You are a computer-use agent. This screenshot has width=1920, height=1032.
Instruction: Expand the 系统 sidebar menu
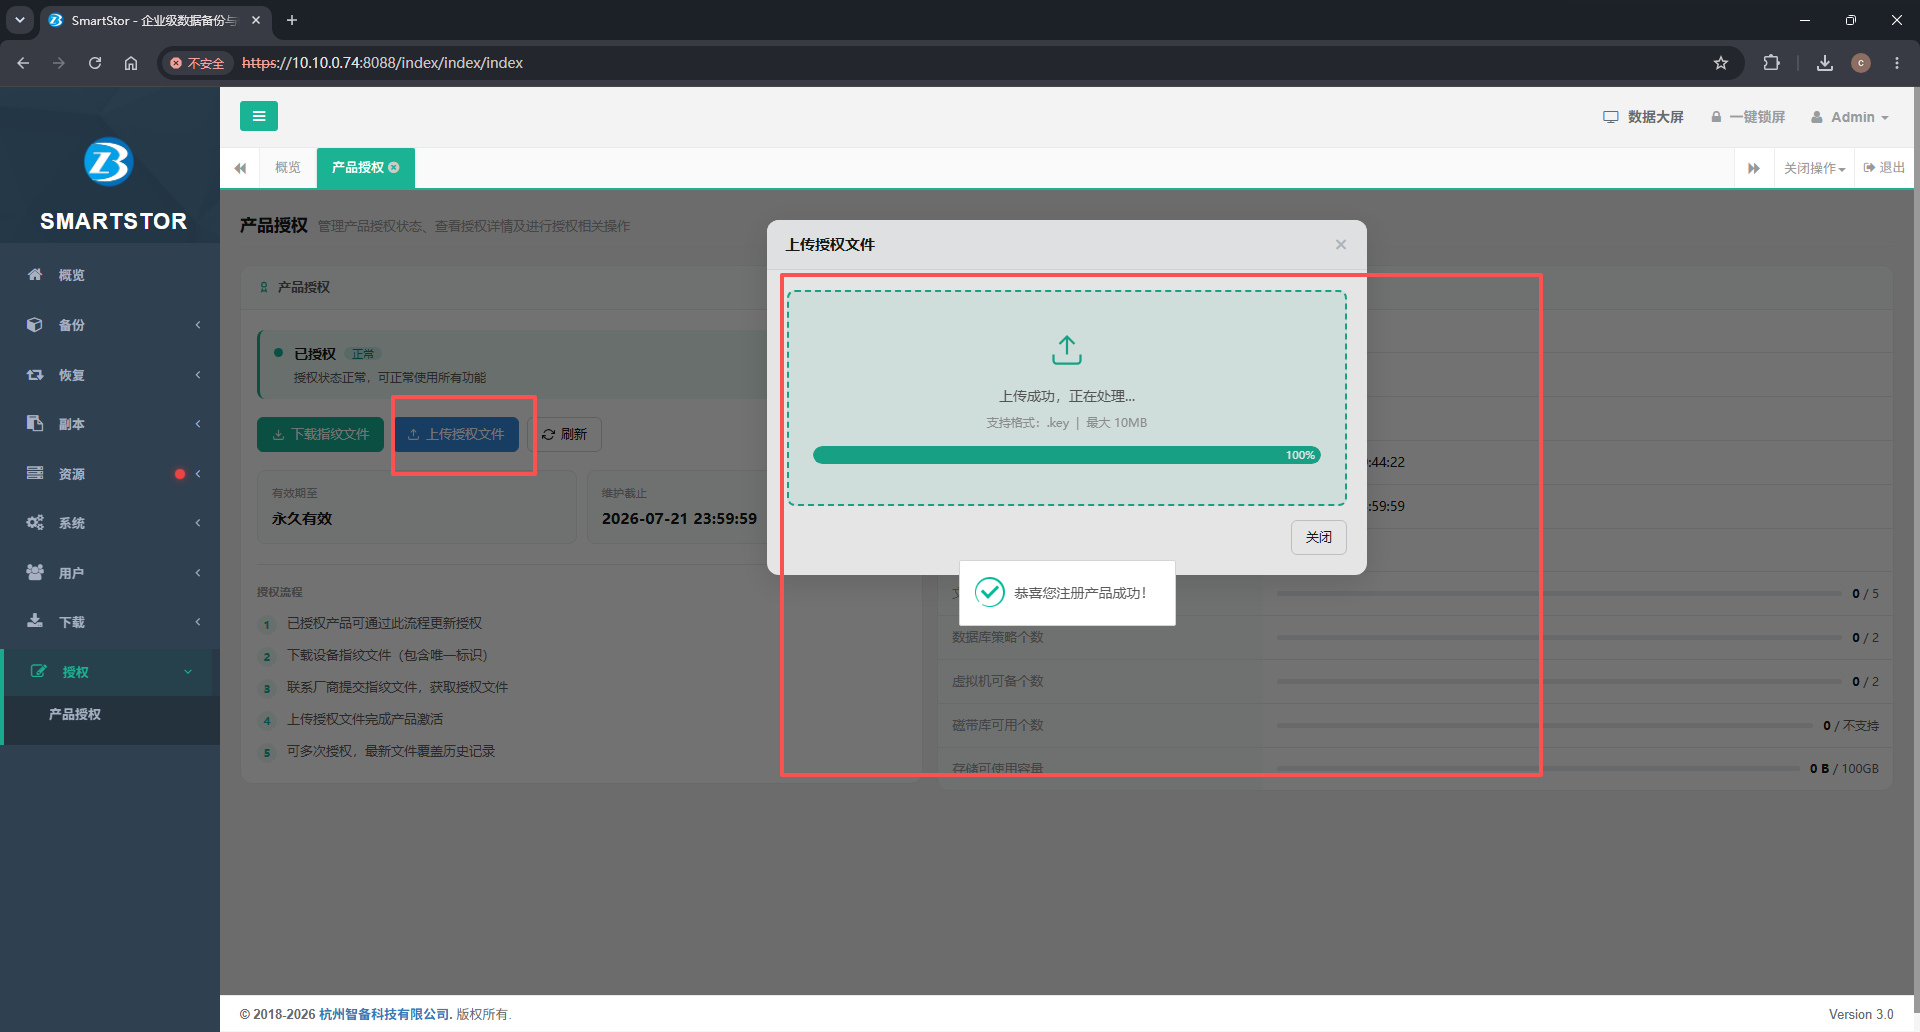pos(110,523)
